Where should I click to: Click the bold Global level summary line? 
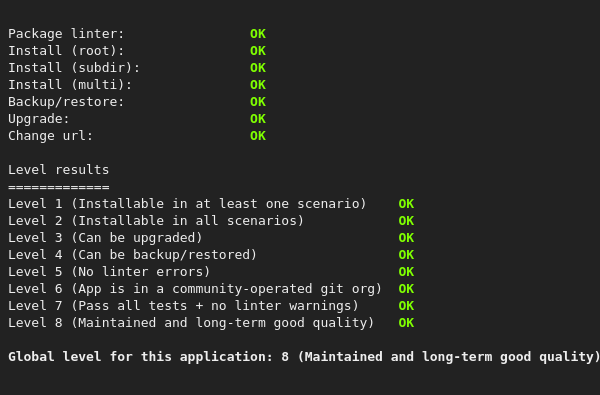click(x=304, y=357)
